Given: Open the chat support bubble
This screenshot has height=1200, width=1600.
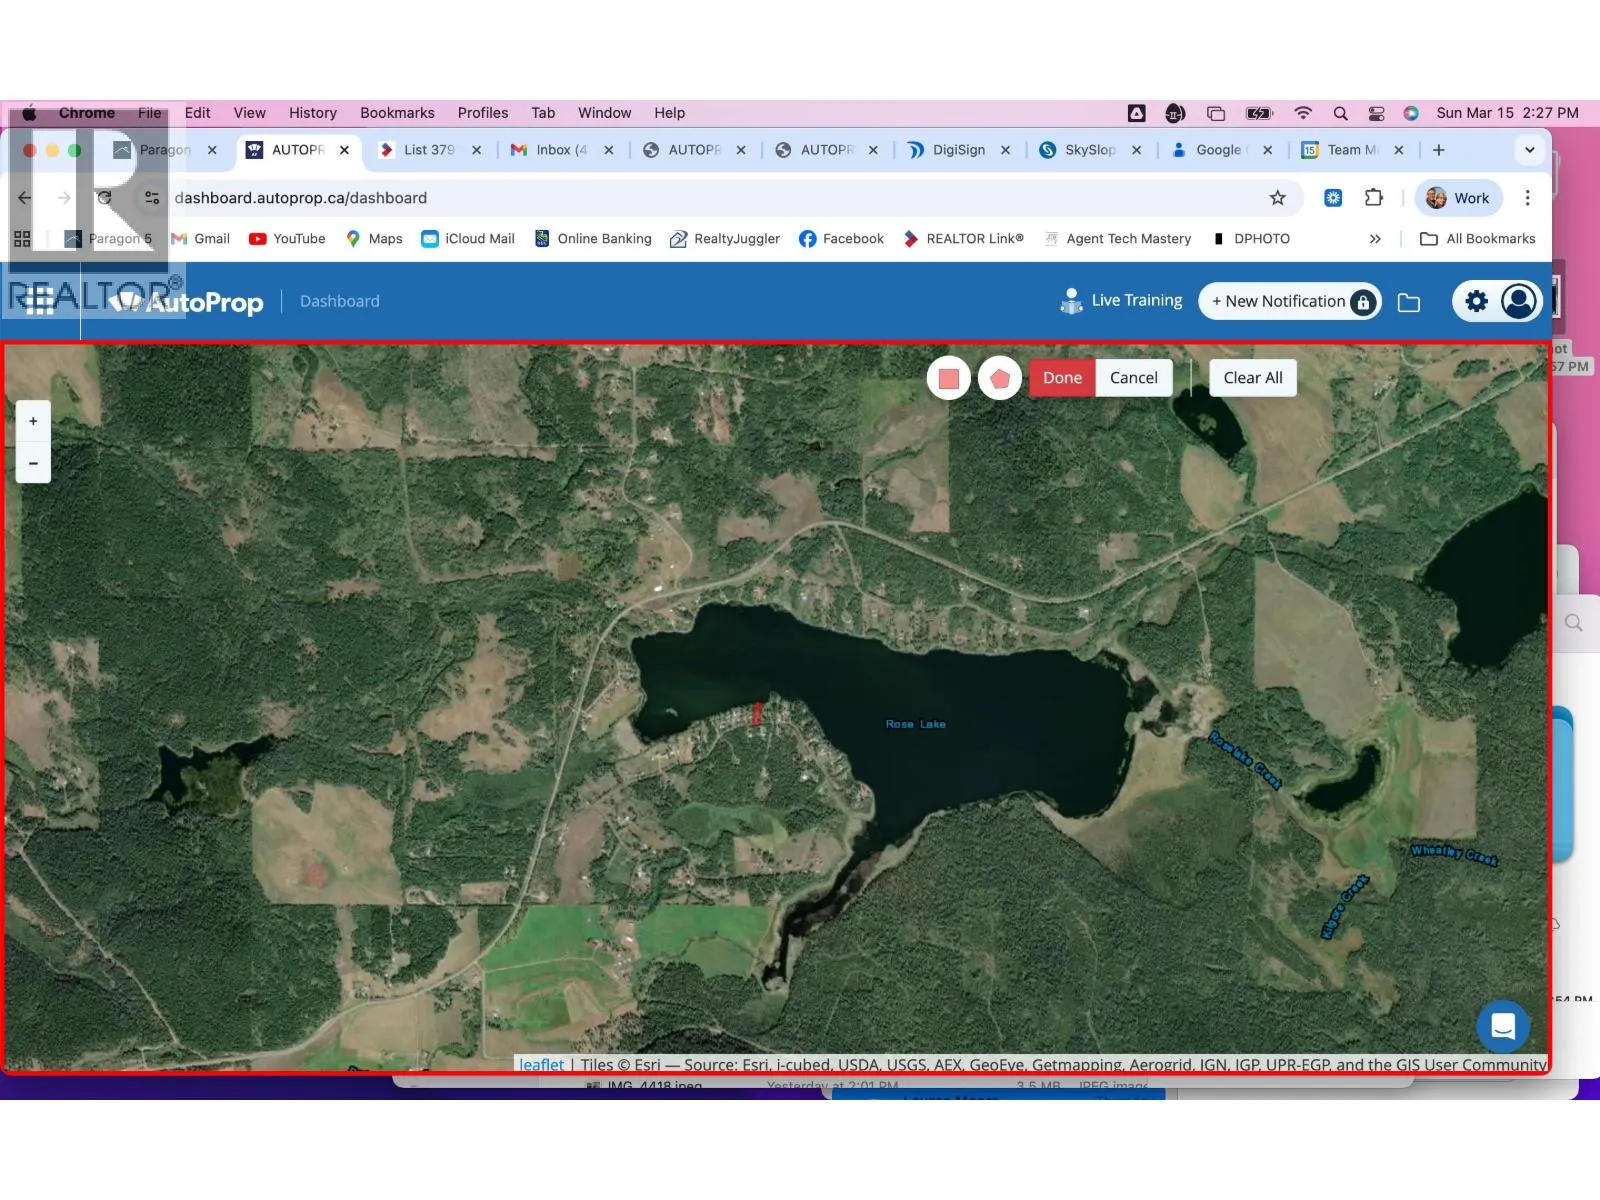Looking at the screenshot, I should [1502, 1025].
